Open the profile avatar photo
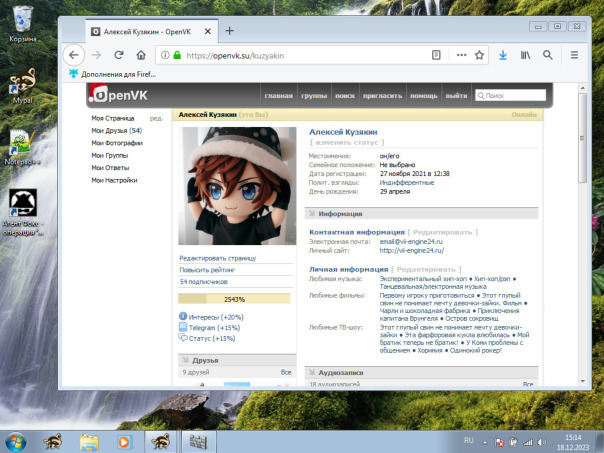Screen dimensions: 604x453 237,186
